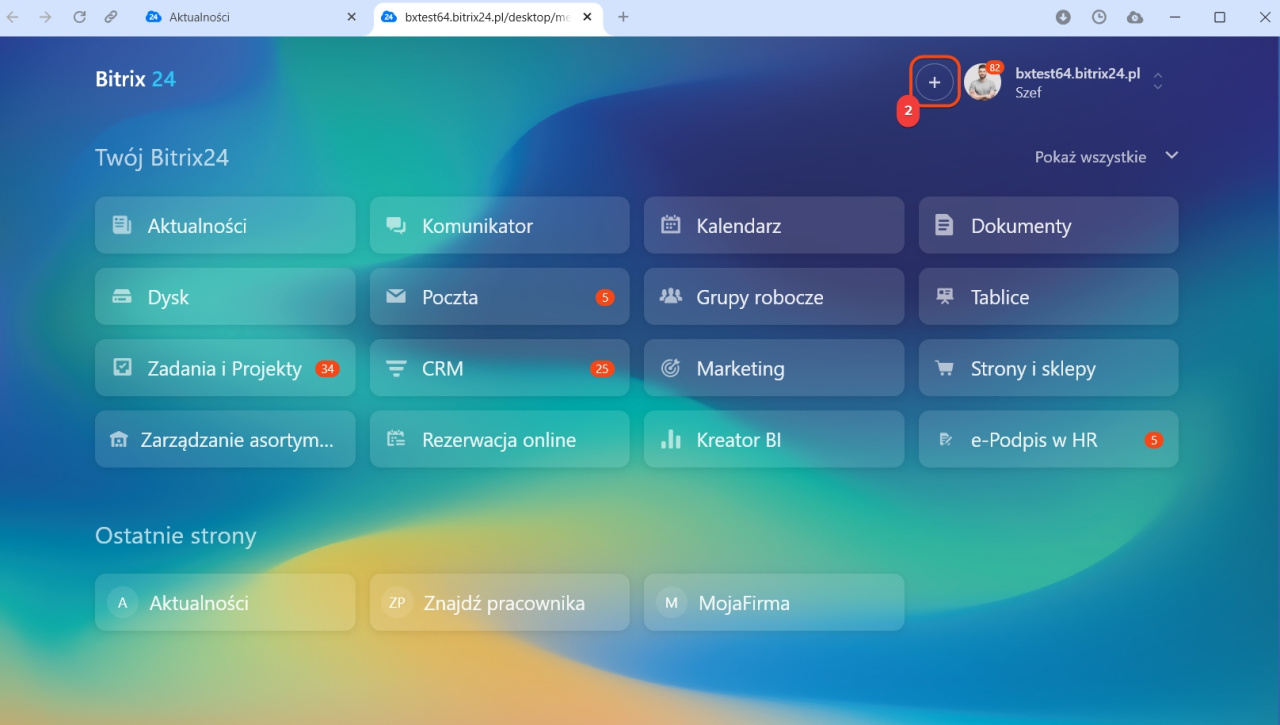Click the e-Podpis w HR badge 5
1280x725 pixels.
point(1153,440)
